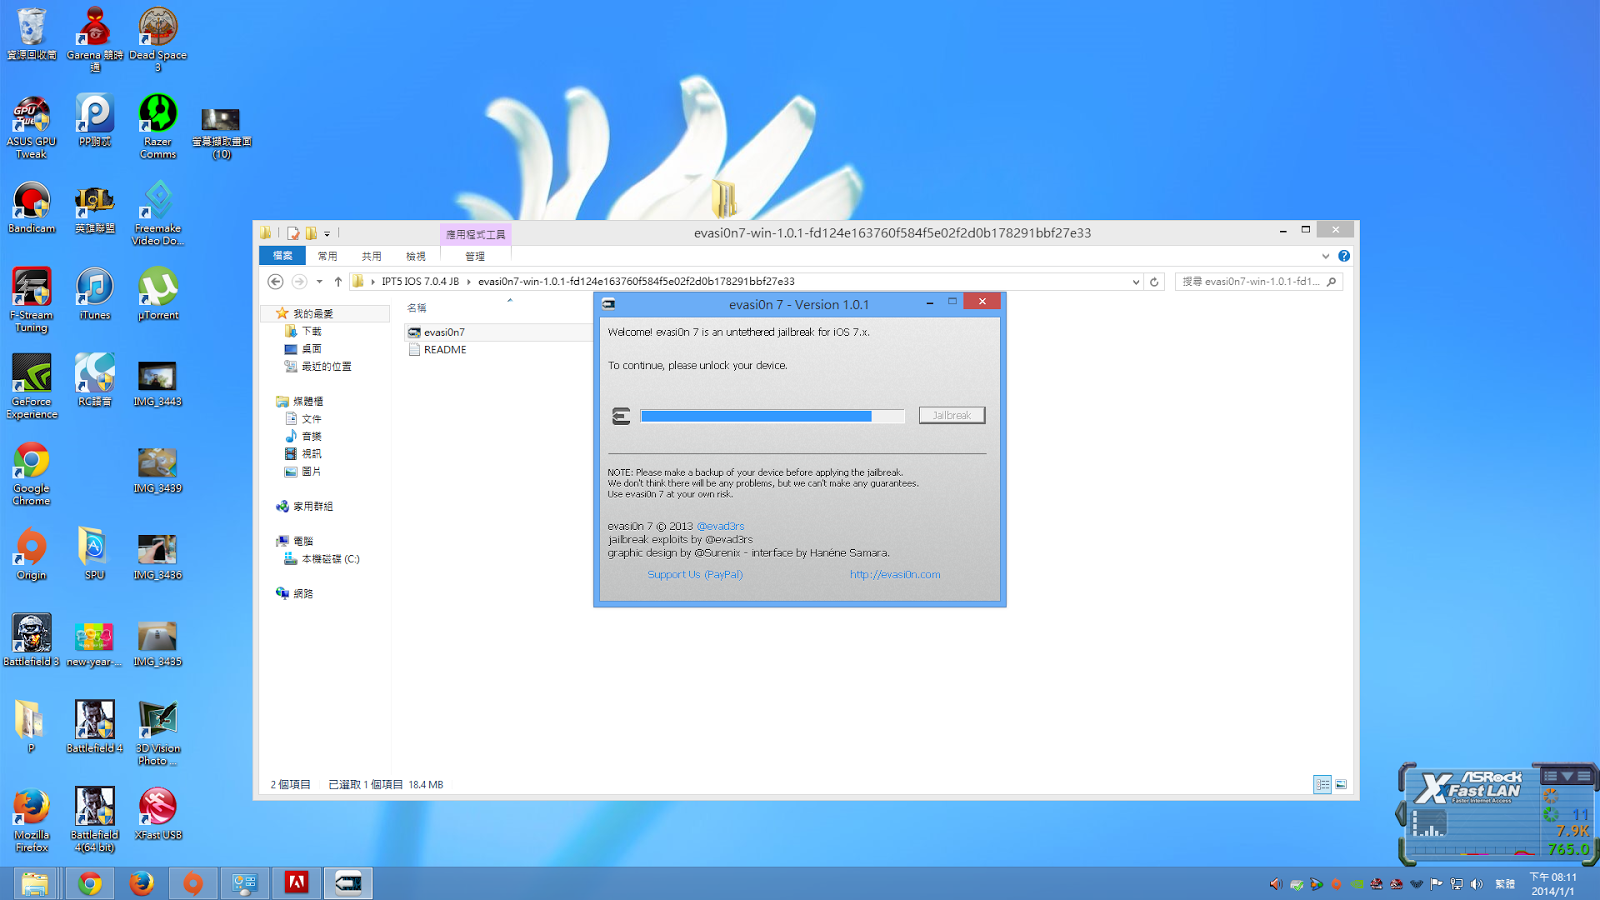Switch to evasi0n in the taskbar
Image resolution: width=1600 pixels, height=900 pixels.
[348, 883]
